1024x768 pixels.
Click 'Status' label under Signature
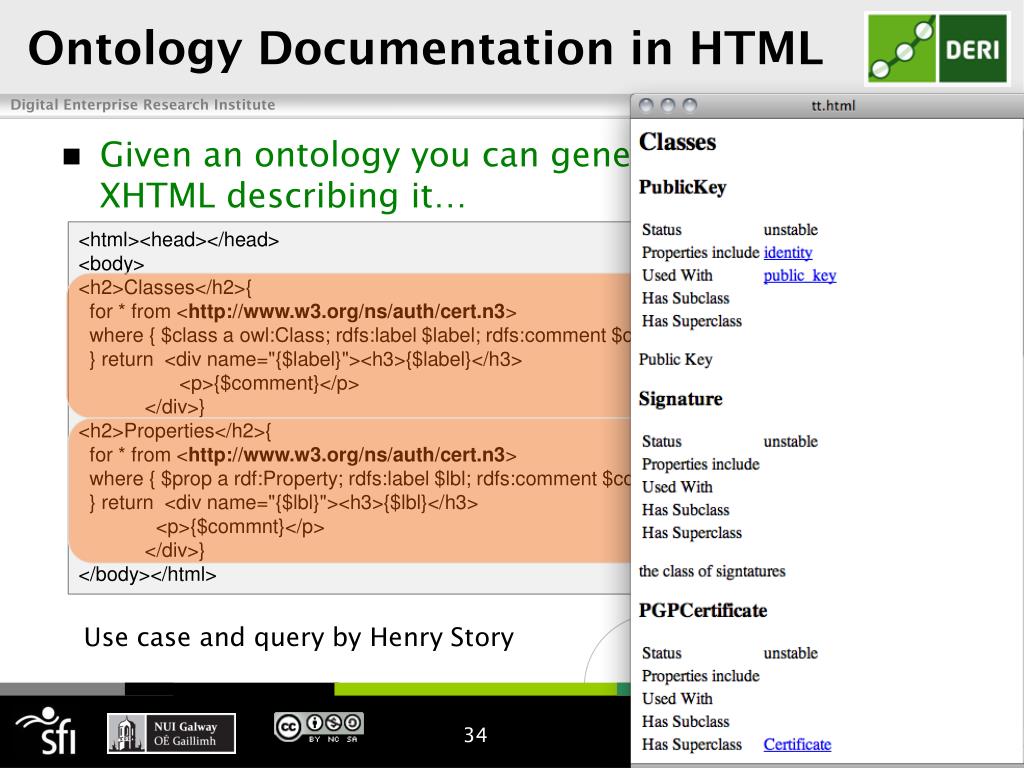(662, 441)
